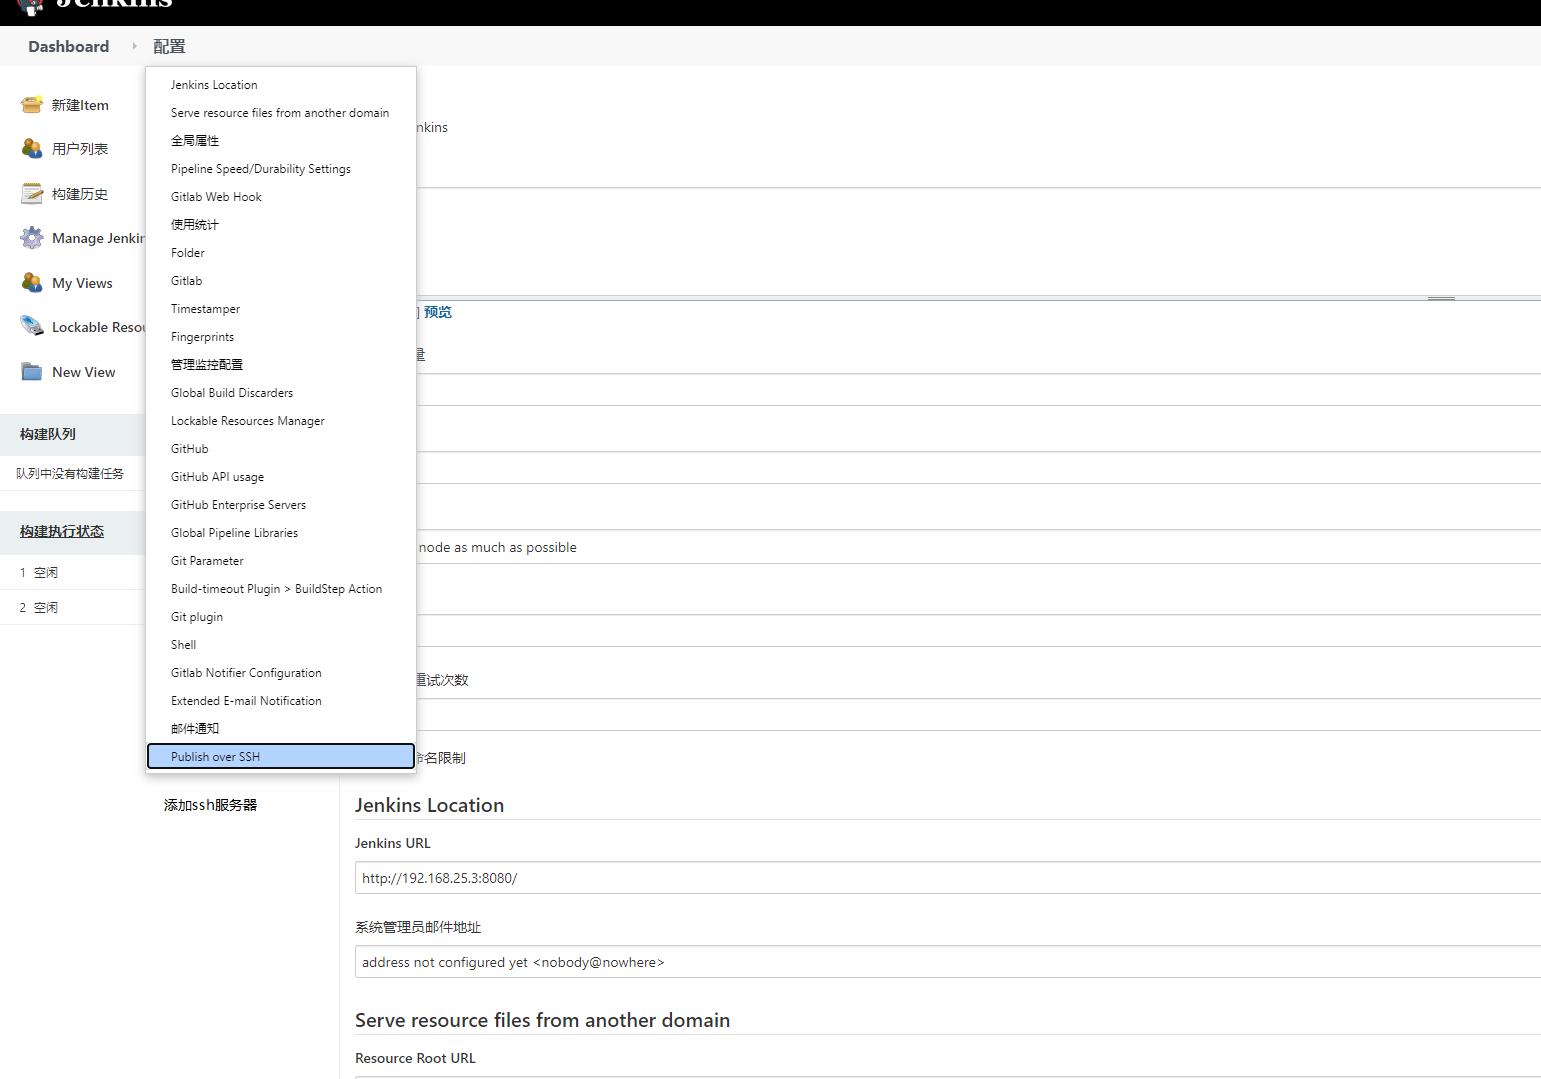Choose 邮件通知 menu item
Screen dimensions: 1541x1079
[281, 729]
